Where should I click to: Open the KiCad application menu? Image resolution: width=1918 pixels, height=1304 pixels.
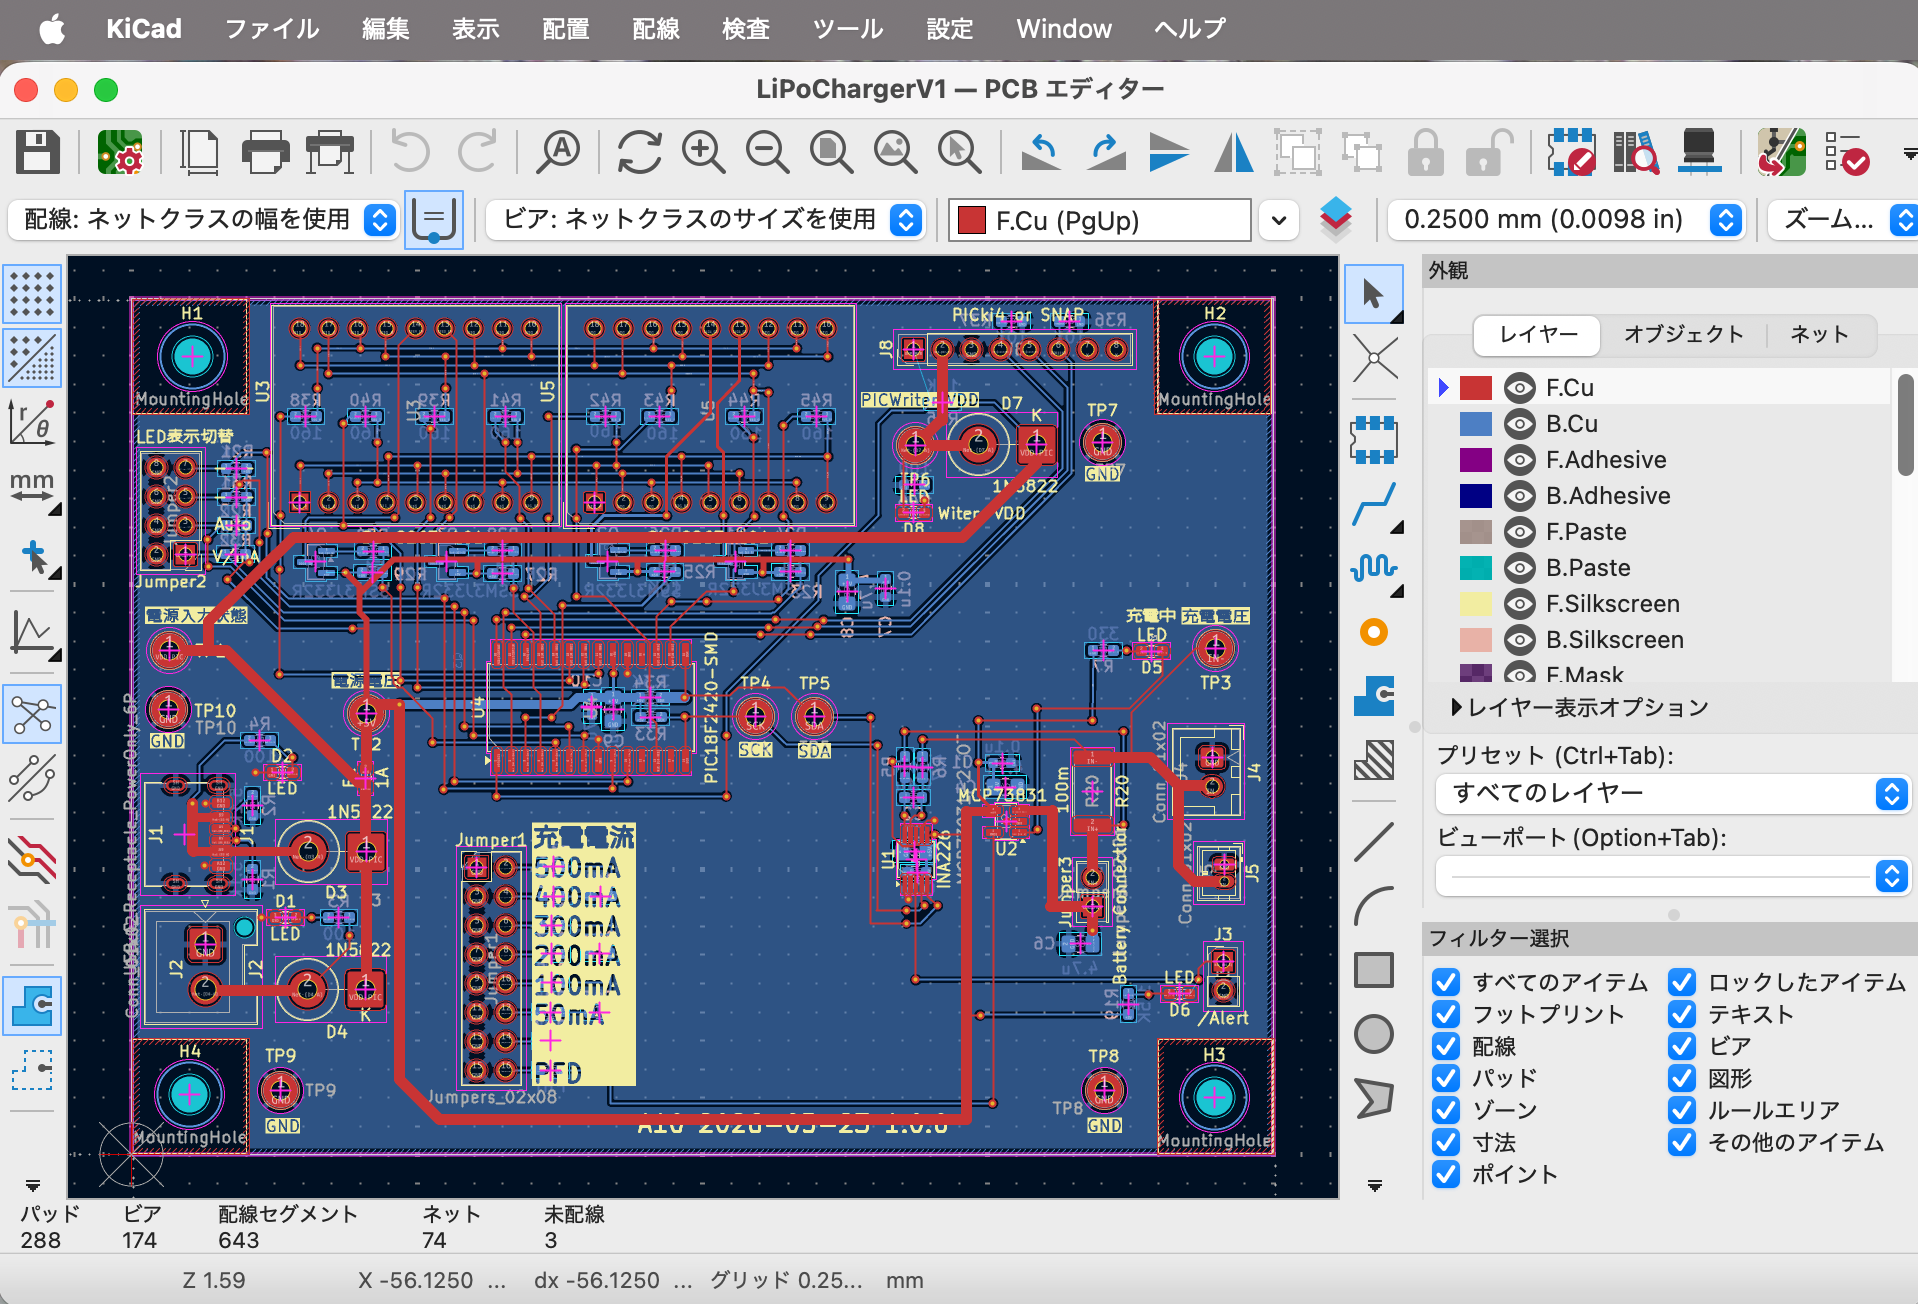(144, 29)
